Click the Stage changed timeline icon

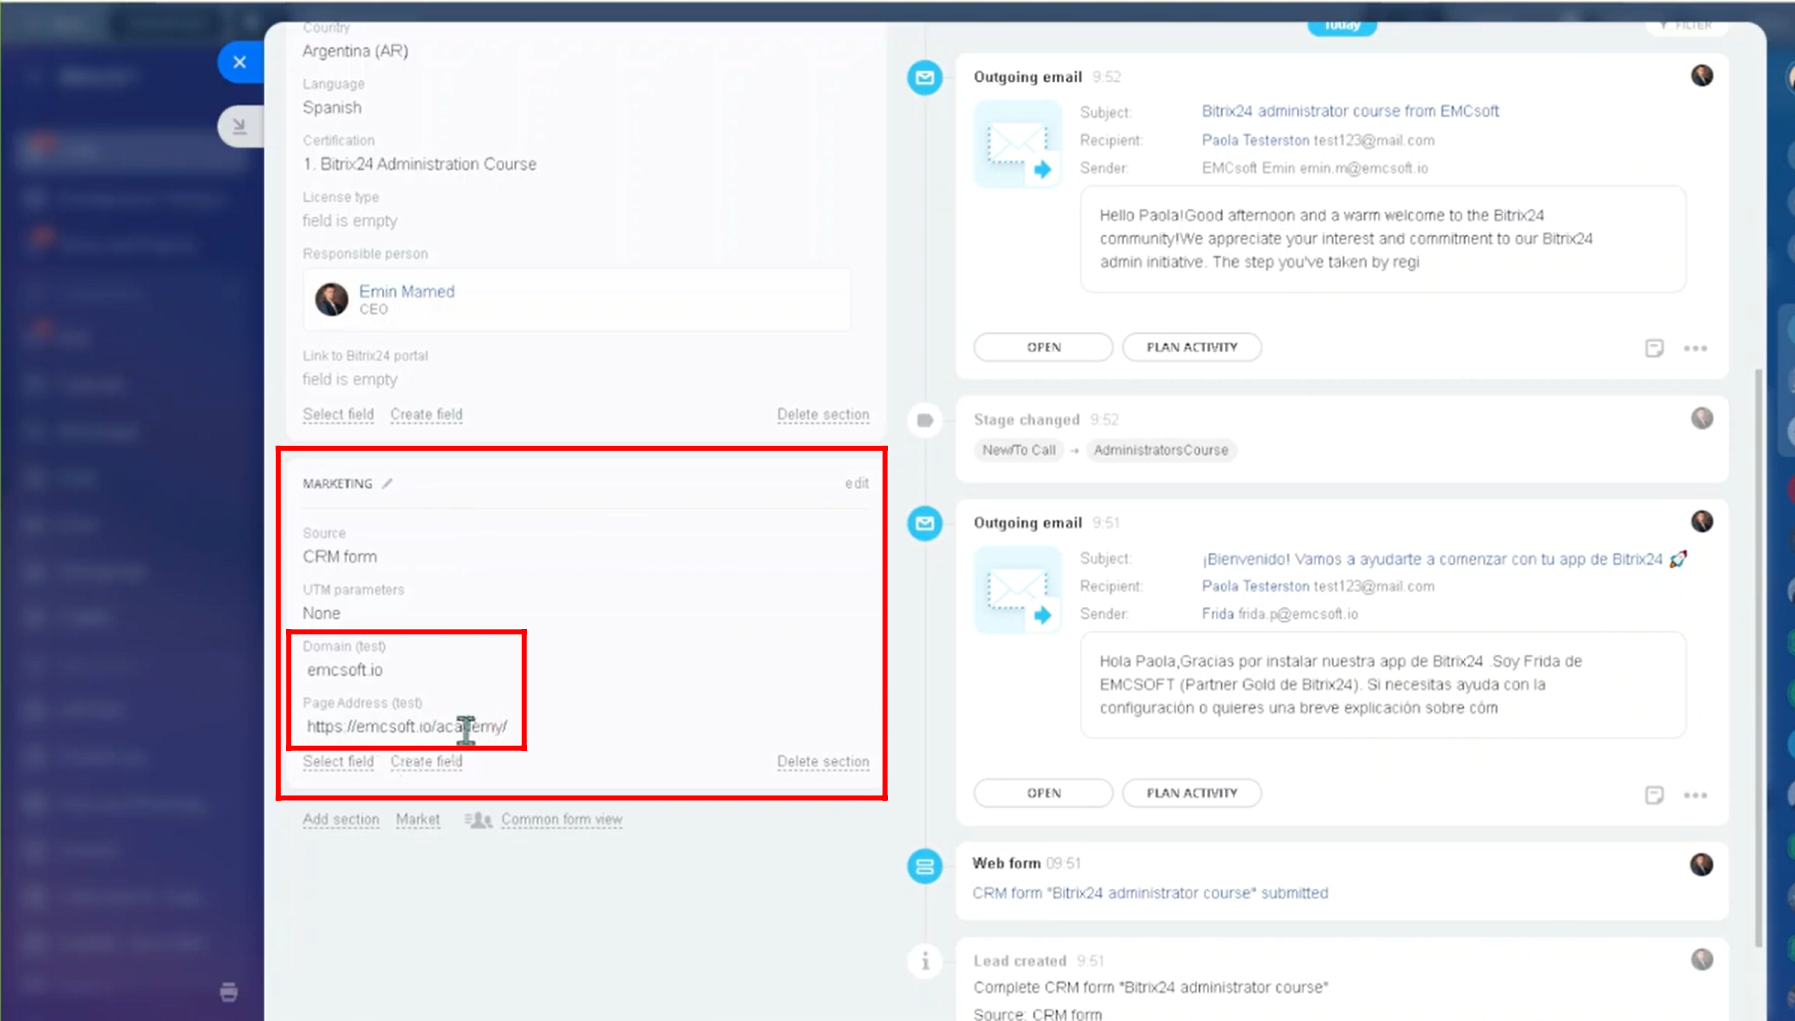925,420
